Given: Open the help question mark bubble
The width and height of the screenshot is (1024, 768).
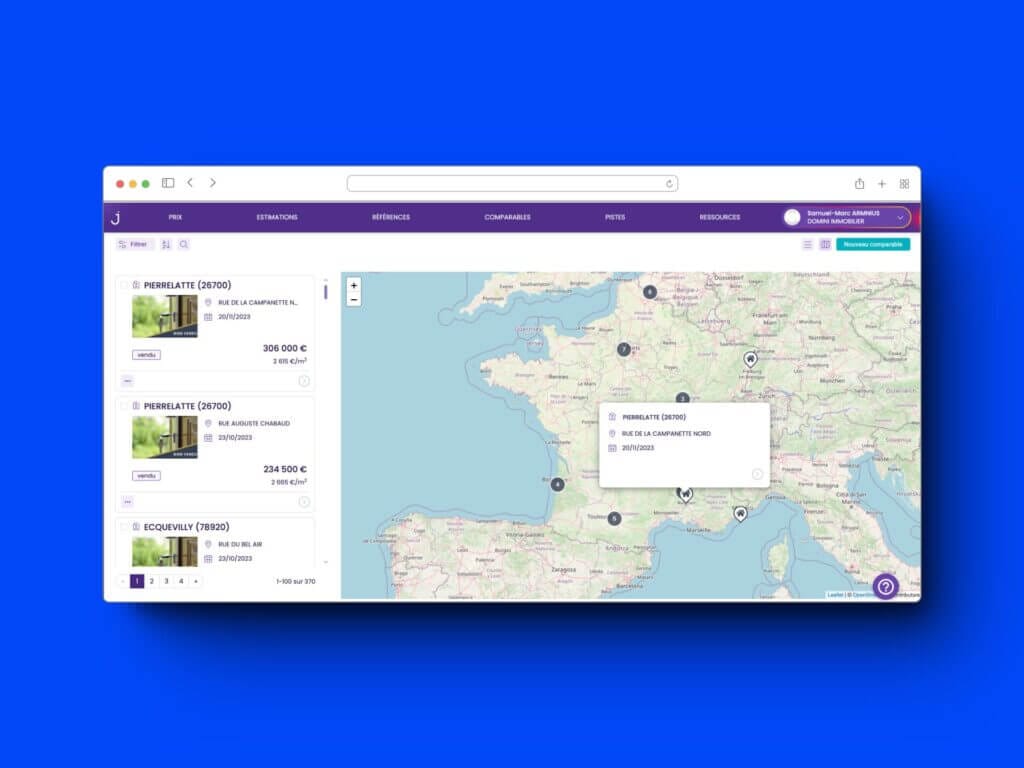Looking at the screenshot, I should 886,587.
